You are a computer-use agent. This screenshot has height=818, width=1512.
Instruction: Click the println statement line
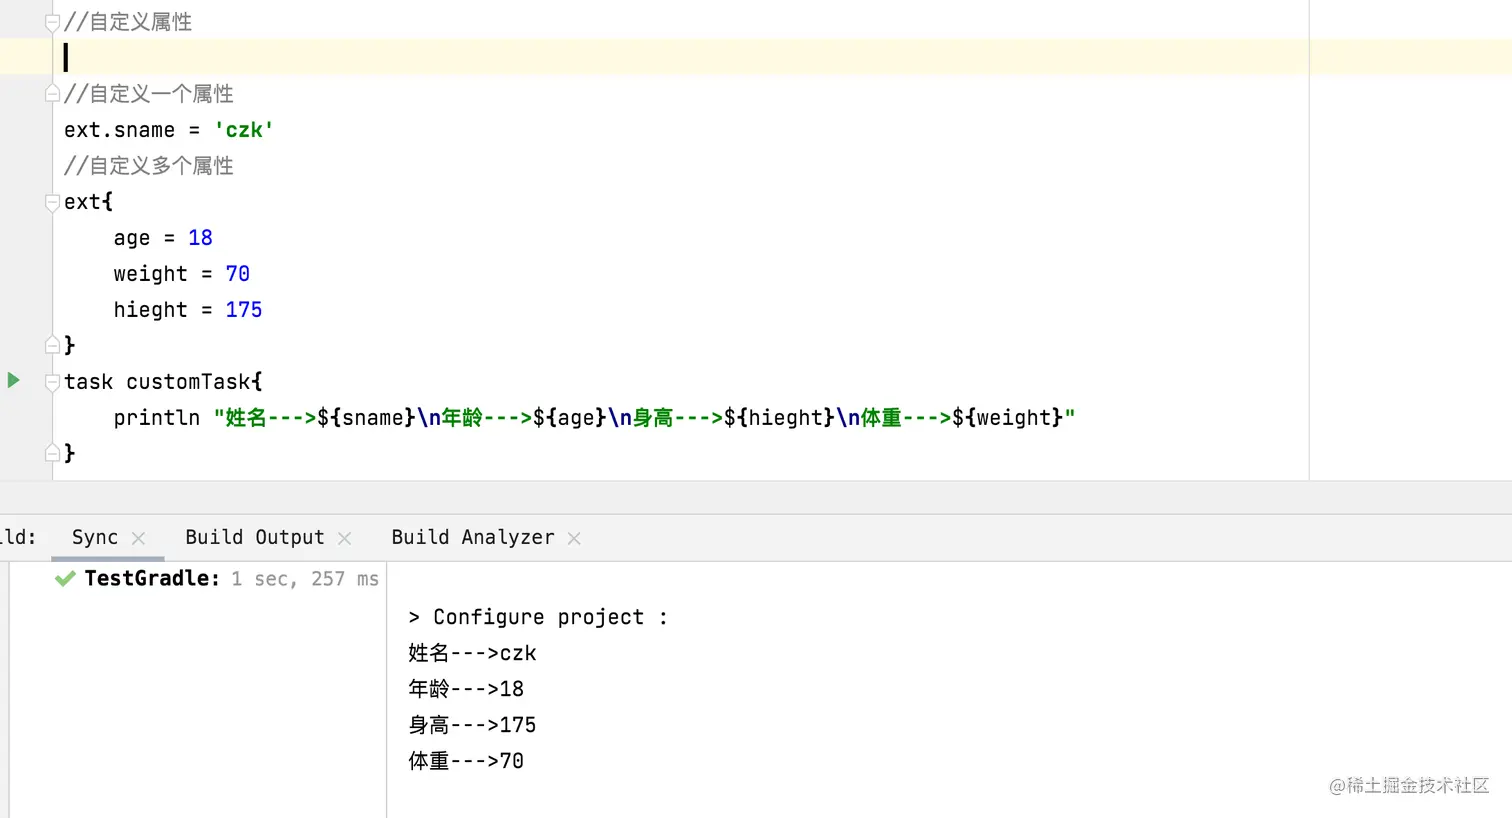[594, 418]
